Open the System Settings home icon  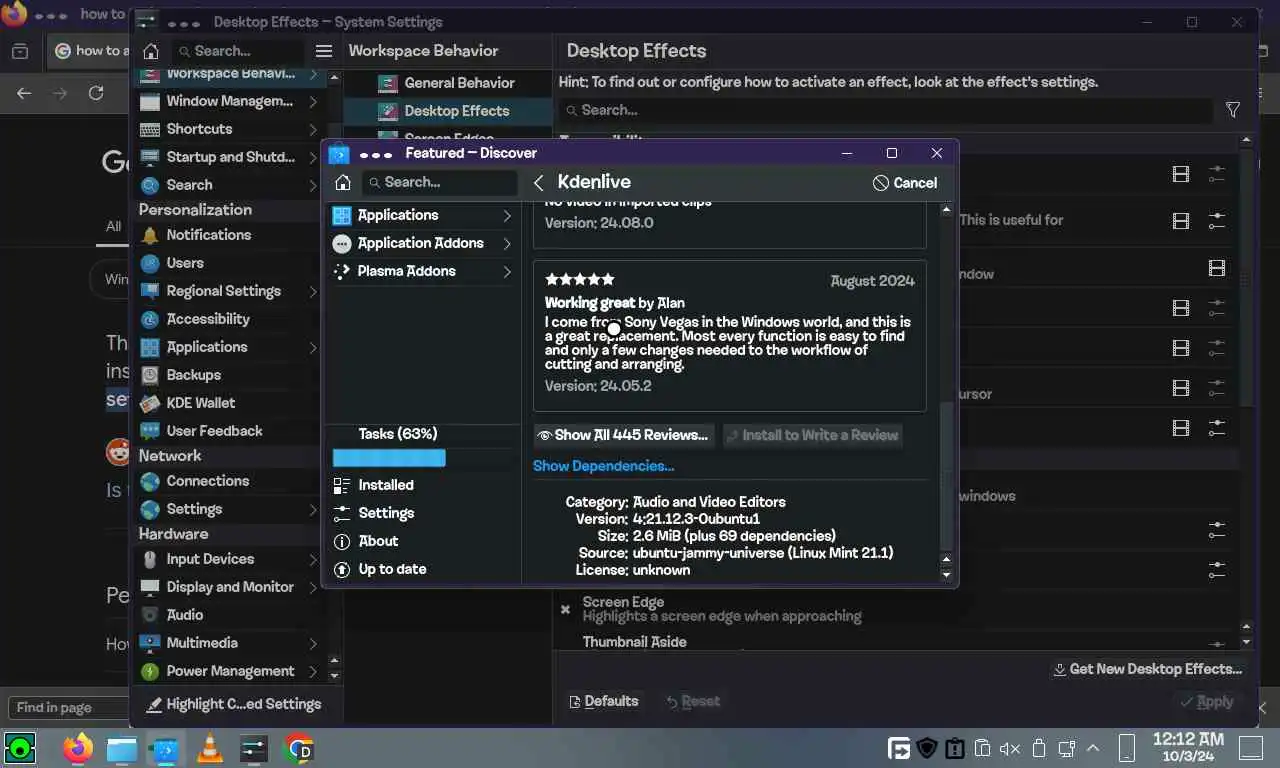pos(150,51)
